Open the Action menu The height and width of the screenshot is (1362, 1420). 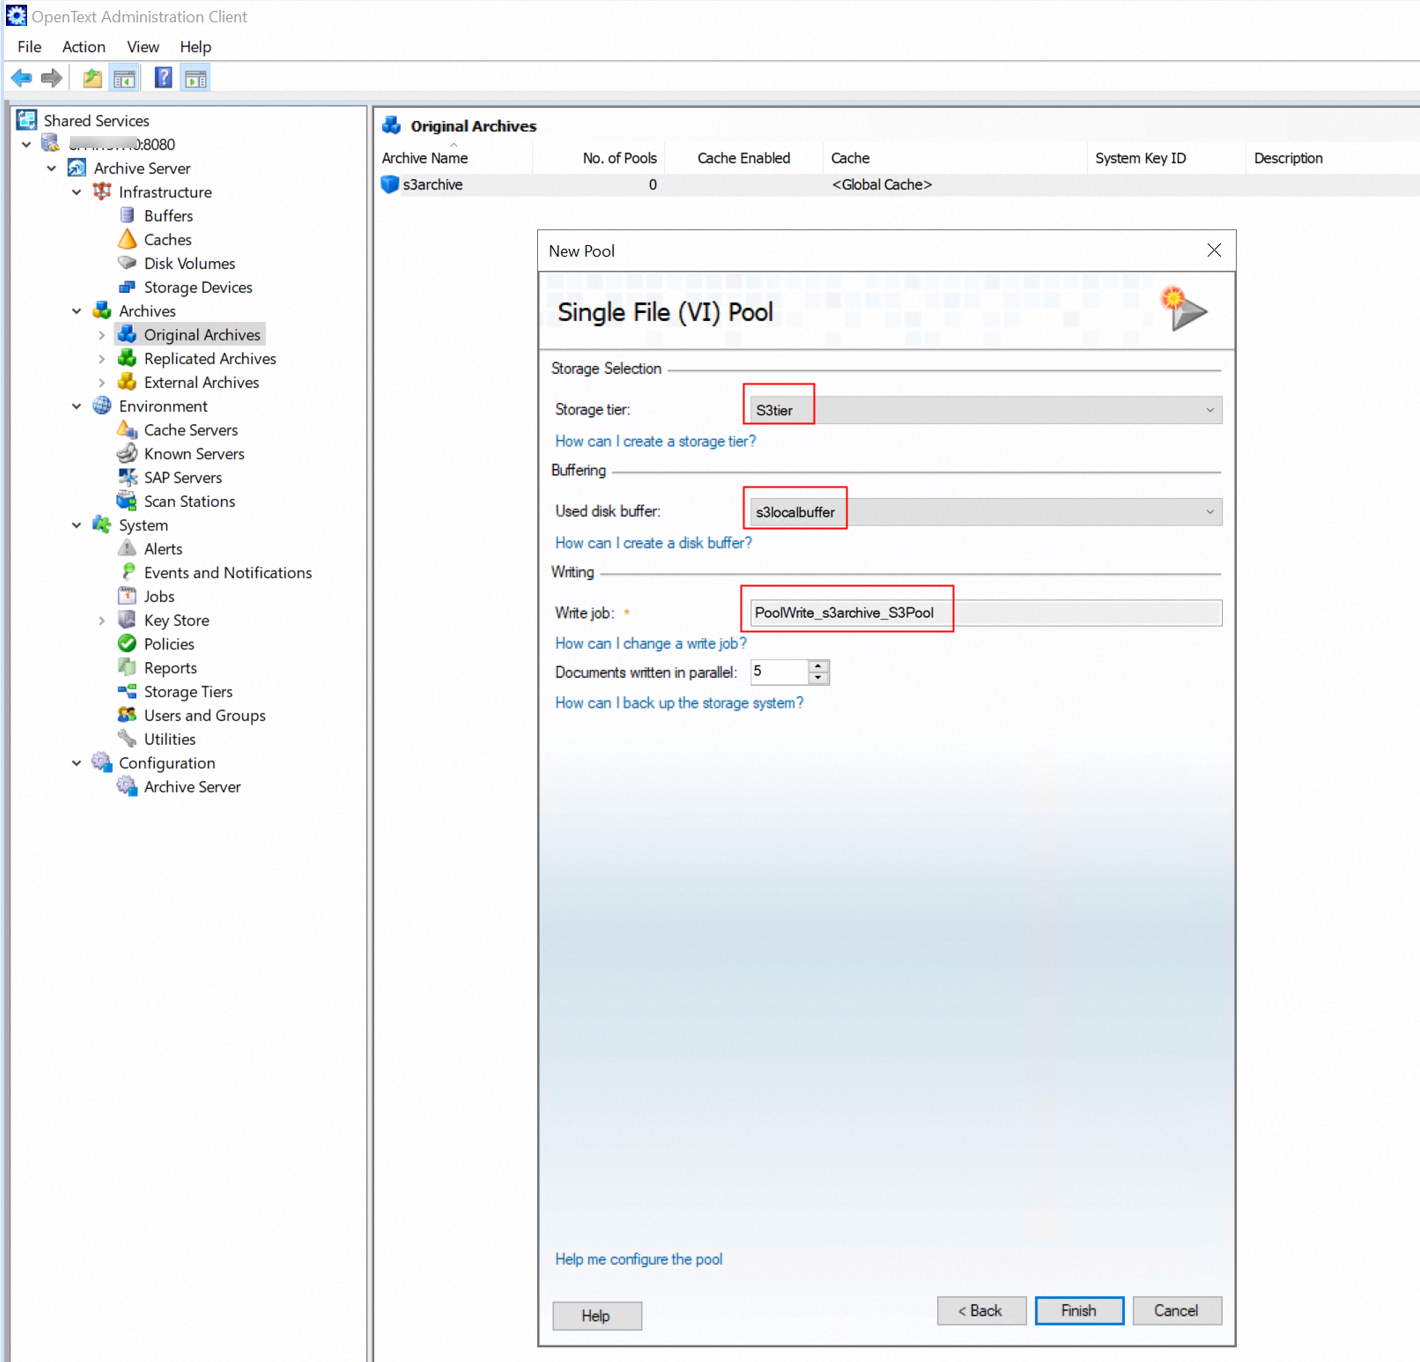pyautogui.click(x=83, y=47)
